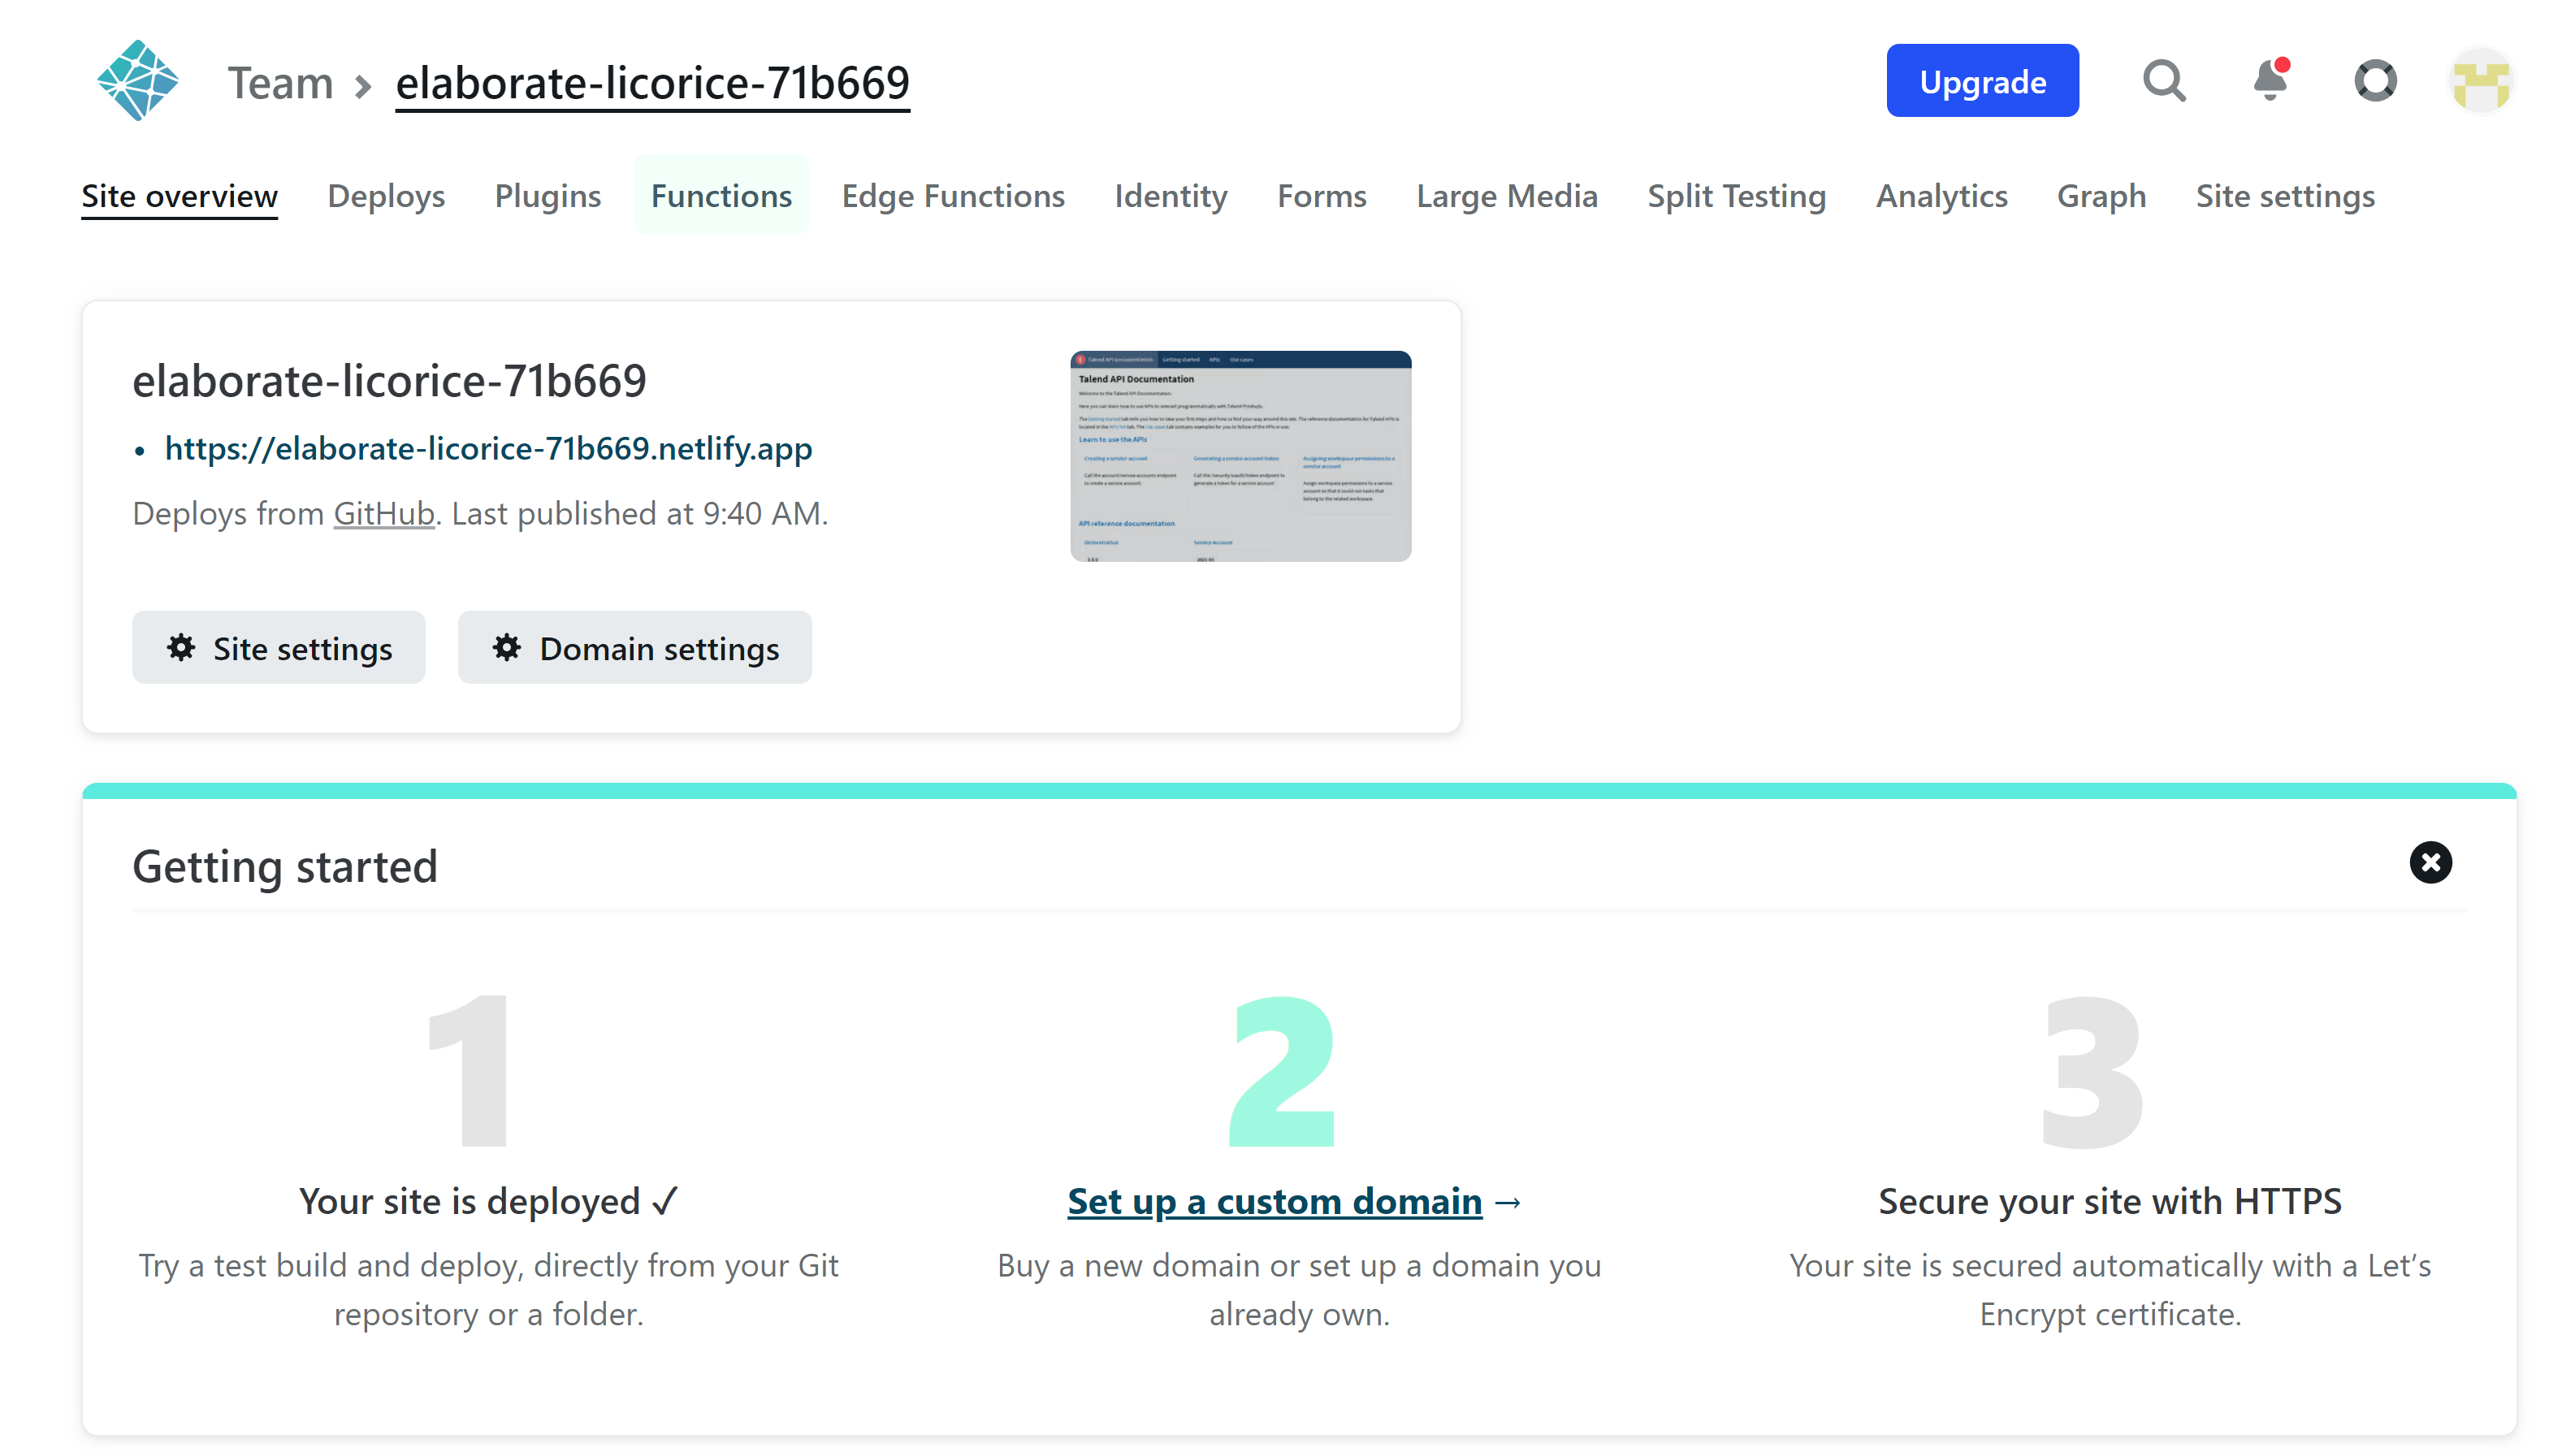Select the Analytics tab

1941,194
